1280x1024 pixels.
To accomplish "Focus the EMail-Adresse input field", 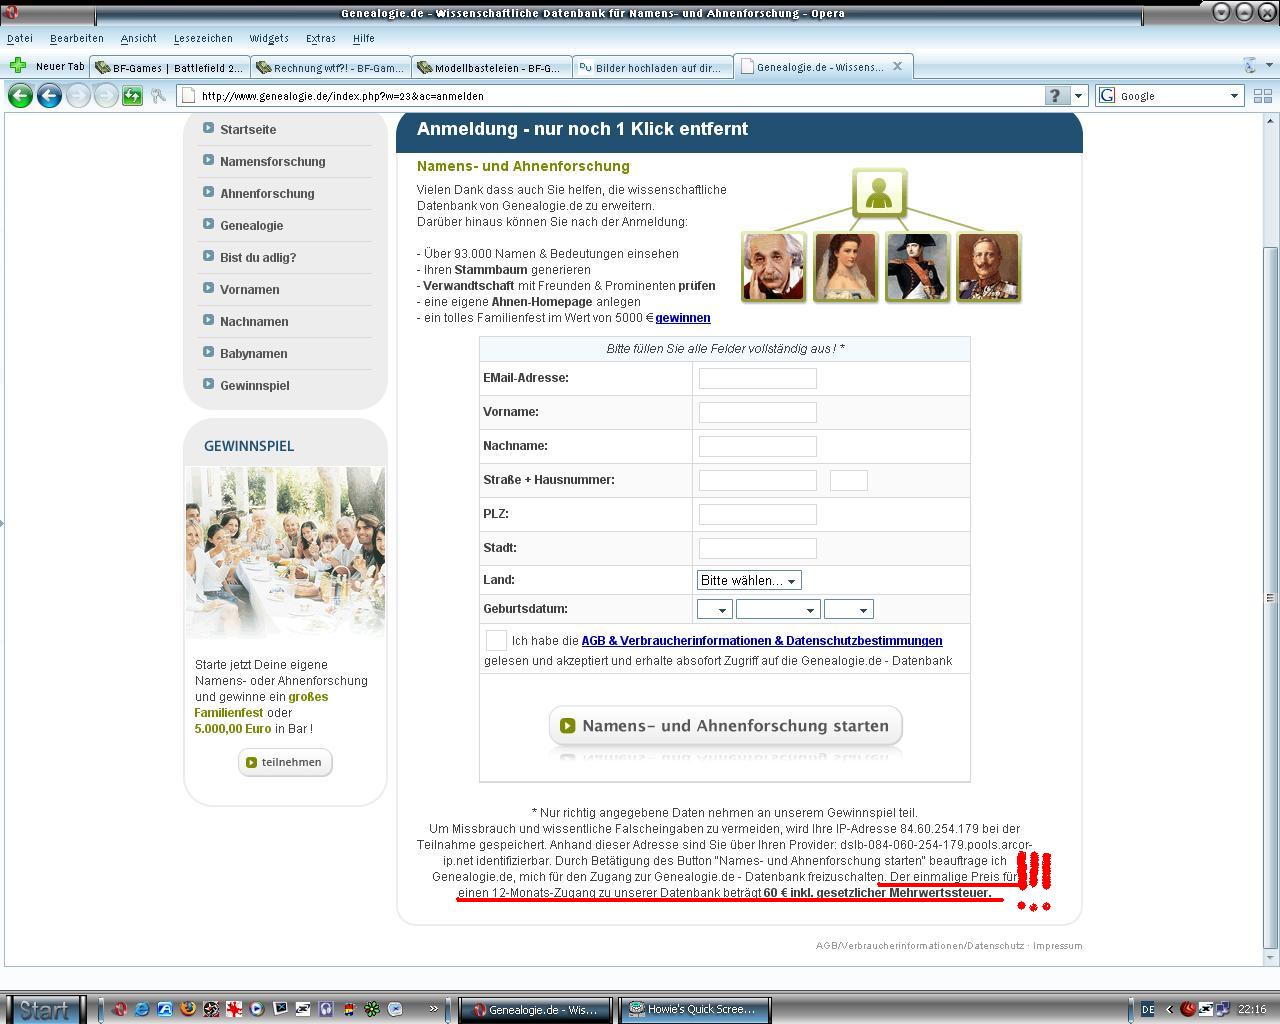I will (758, 378).
